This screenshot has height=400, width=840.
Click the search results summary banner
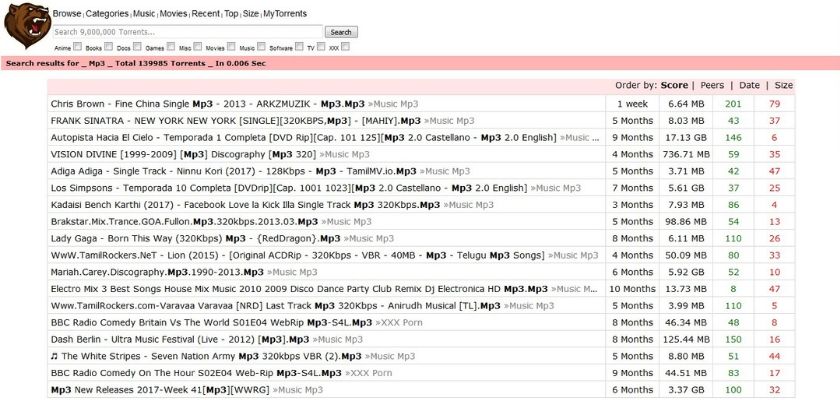point(420,63)
